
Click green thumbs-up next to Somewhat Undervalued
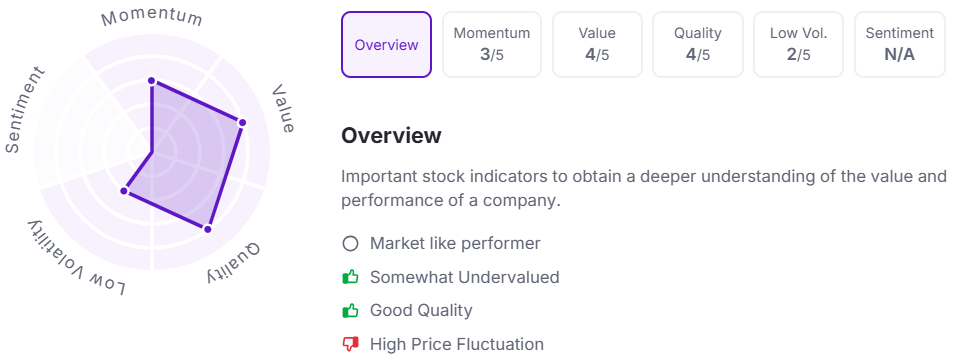pyautogui.click(x=350, y=278)
